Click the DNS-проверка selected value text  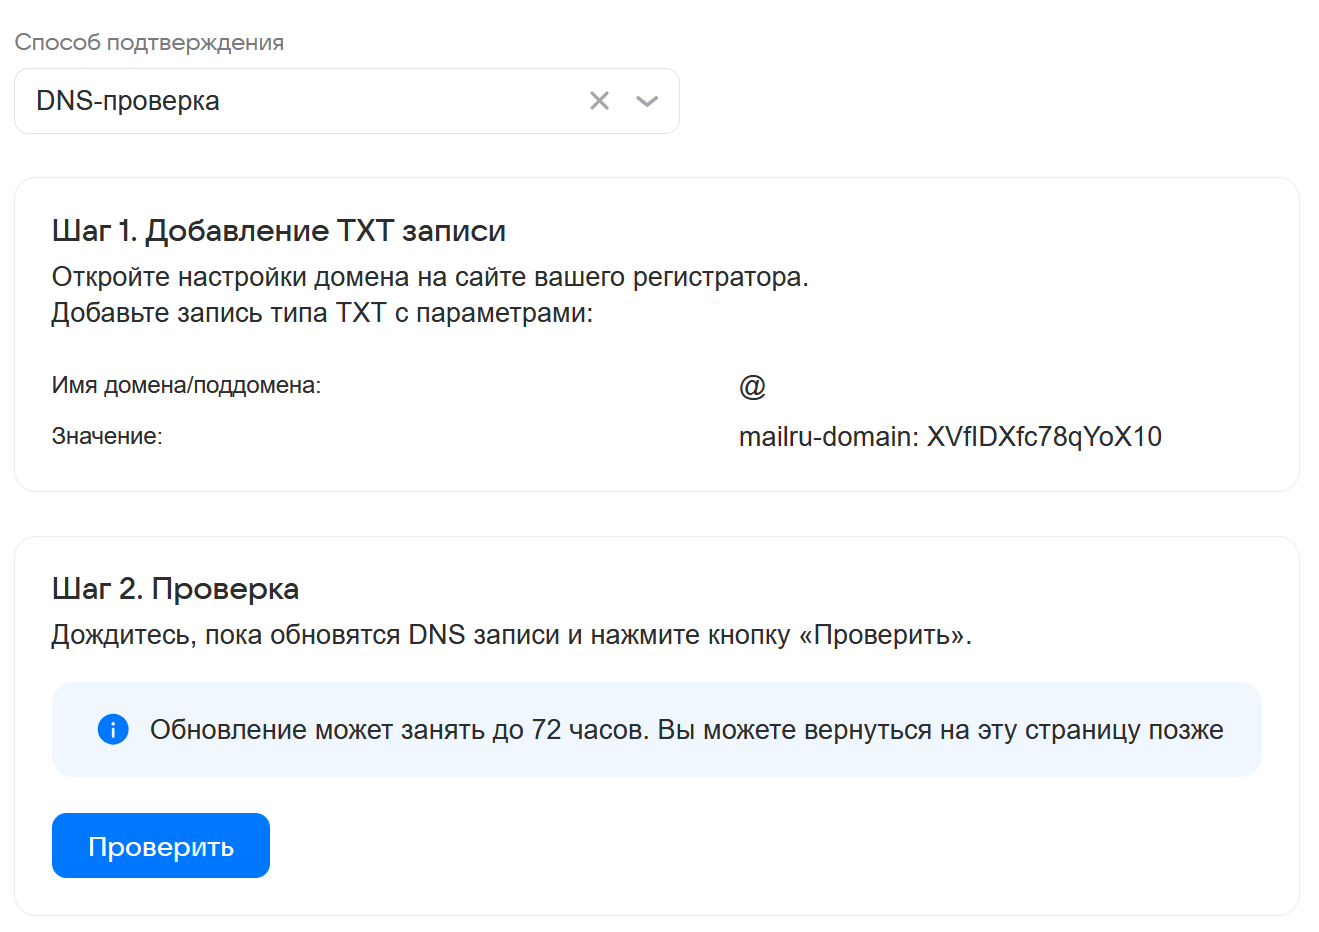point(128,101)
